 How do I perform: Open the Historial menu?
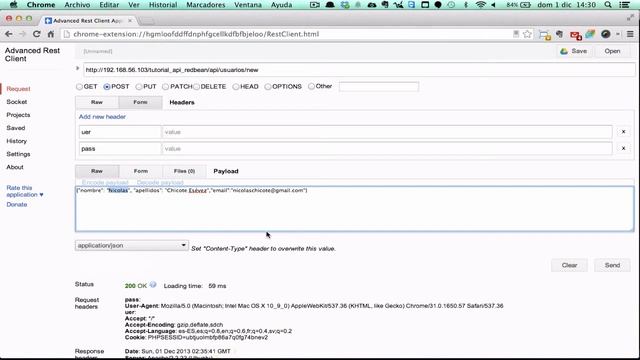(162, 5)
